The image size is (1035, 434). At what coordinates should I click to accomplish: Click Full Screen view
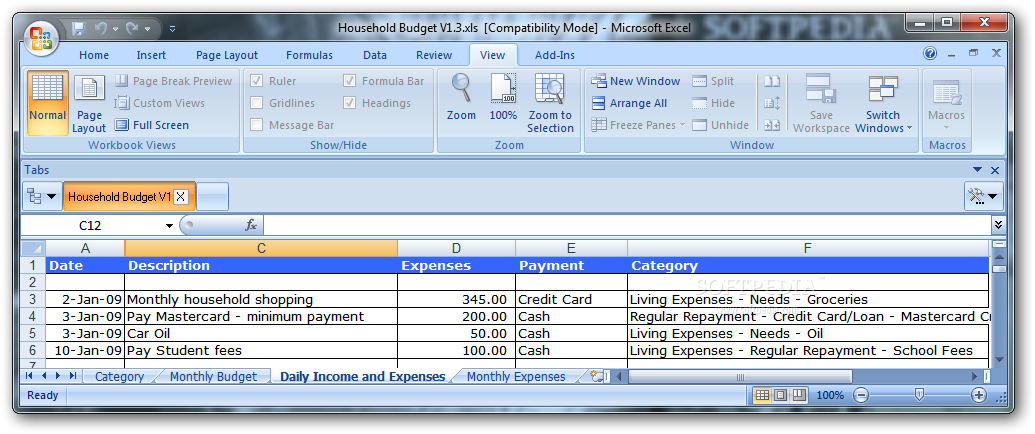coord(152,125)
